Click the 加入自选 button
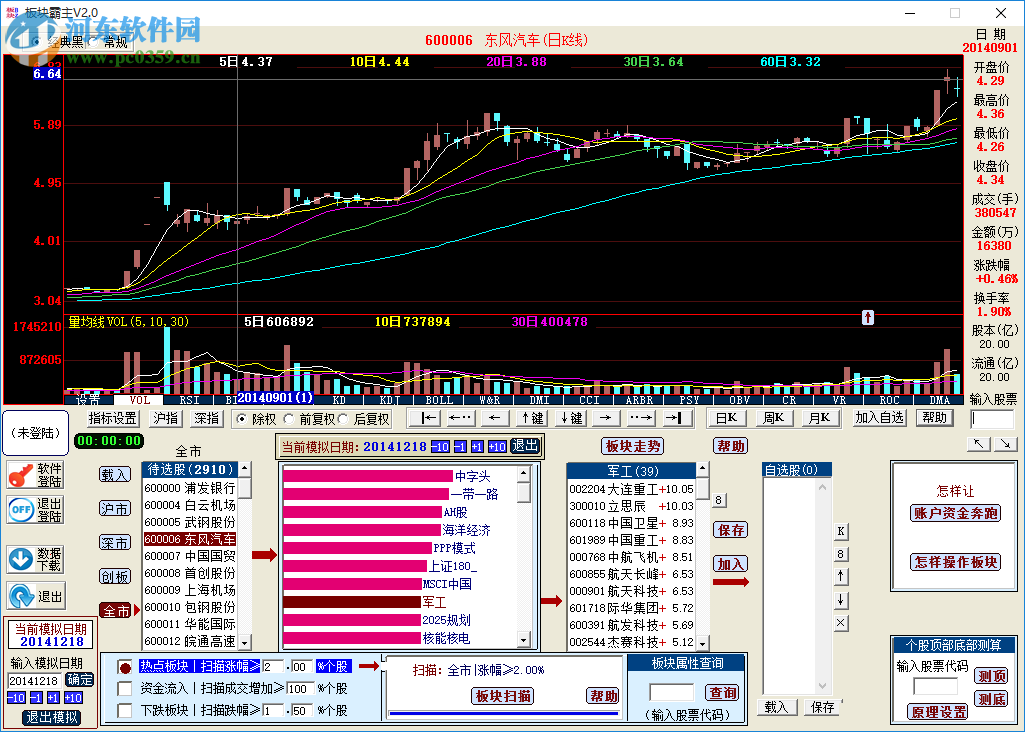 click(879, 418)
